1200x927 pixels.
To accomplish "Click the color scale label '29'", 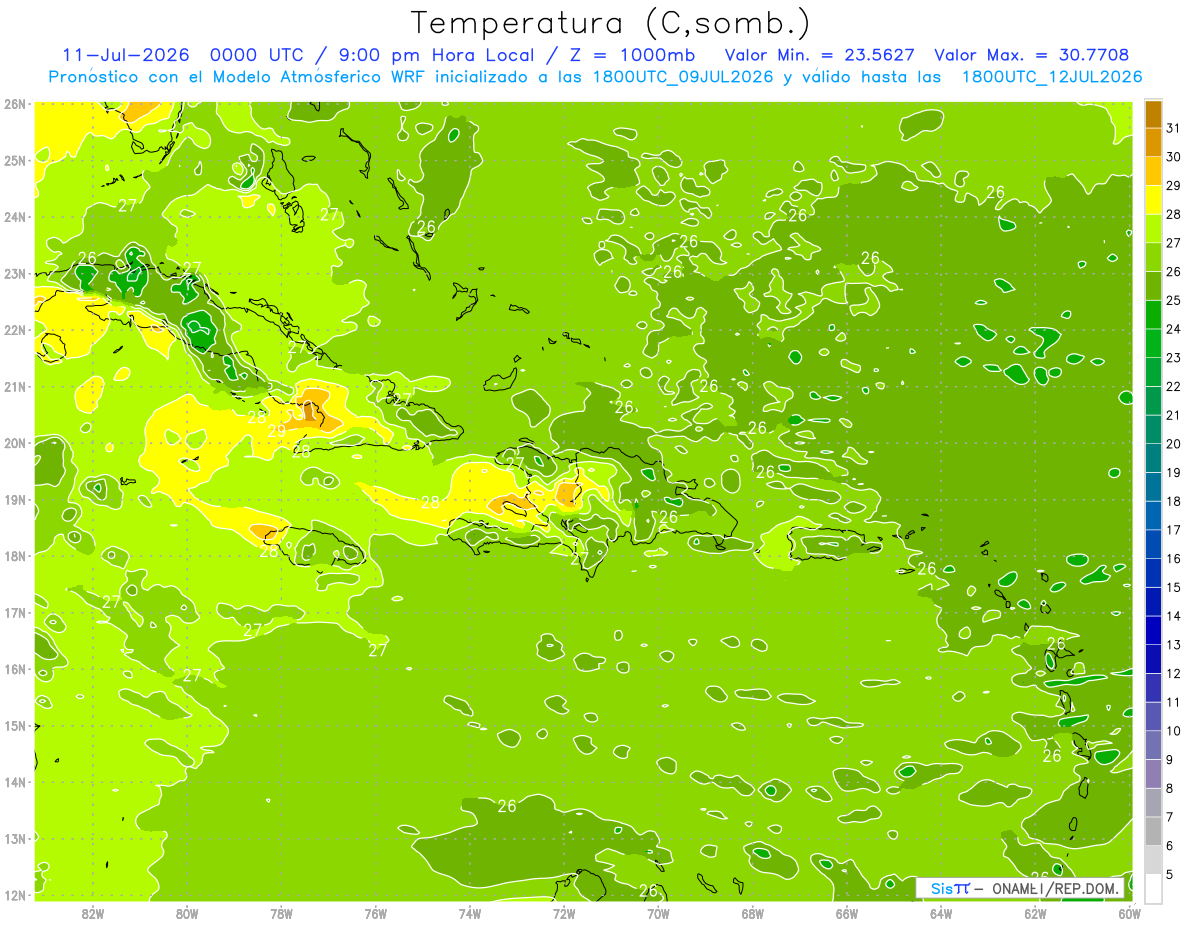I will point(1173,185).
